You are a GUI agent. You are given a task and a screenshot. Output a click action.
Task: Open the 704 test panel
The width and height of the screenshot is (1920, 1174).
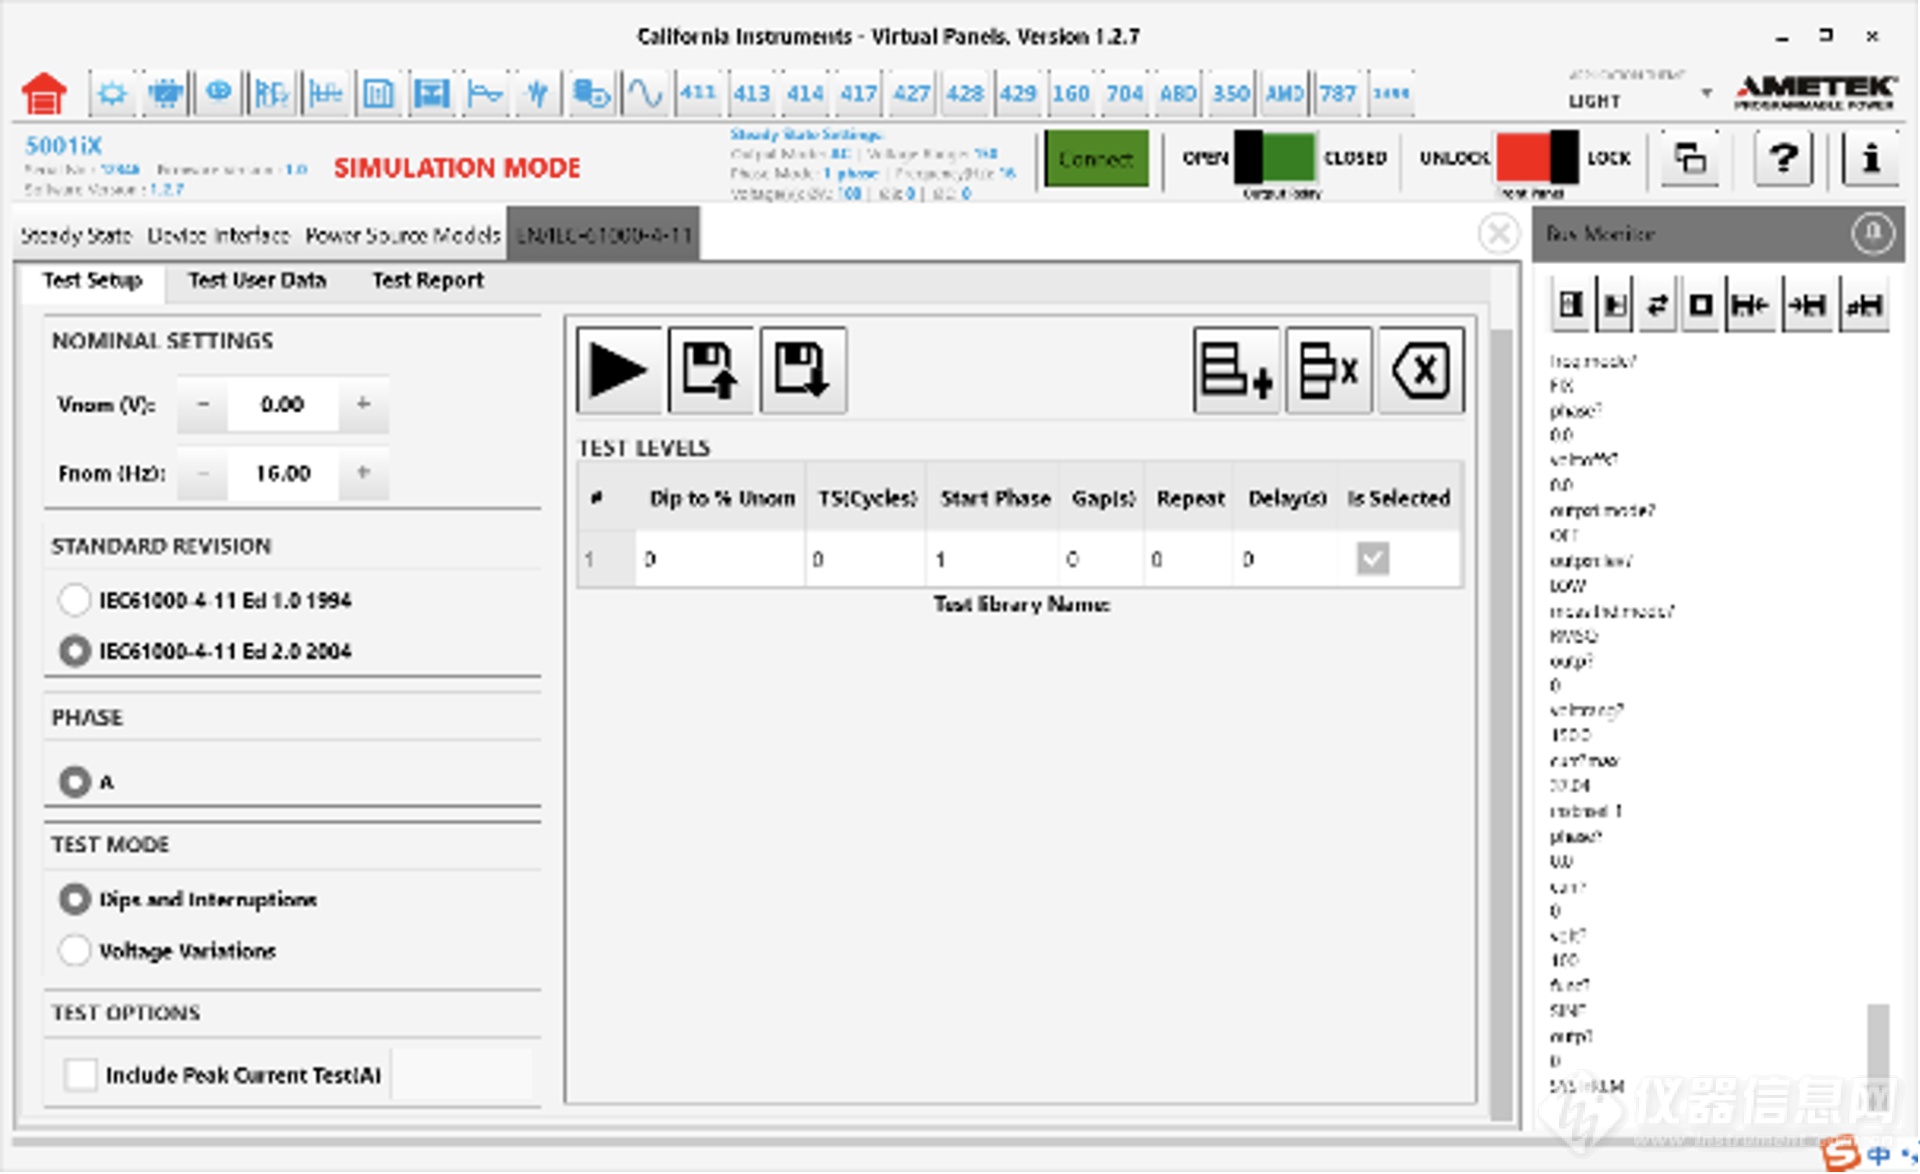(1124, 94)
